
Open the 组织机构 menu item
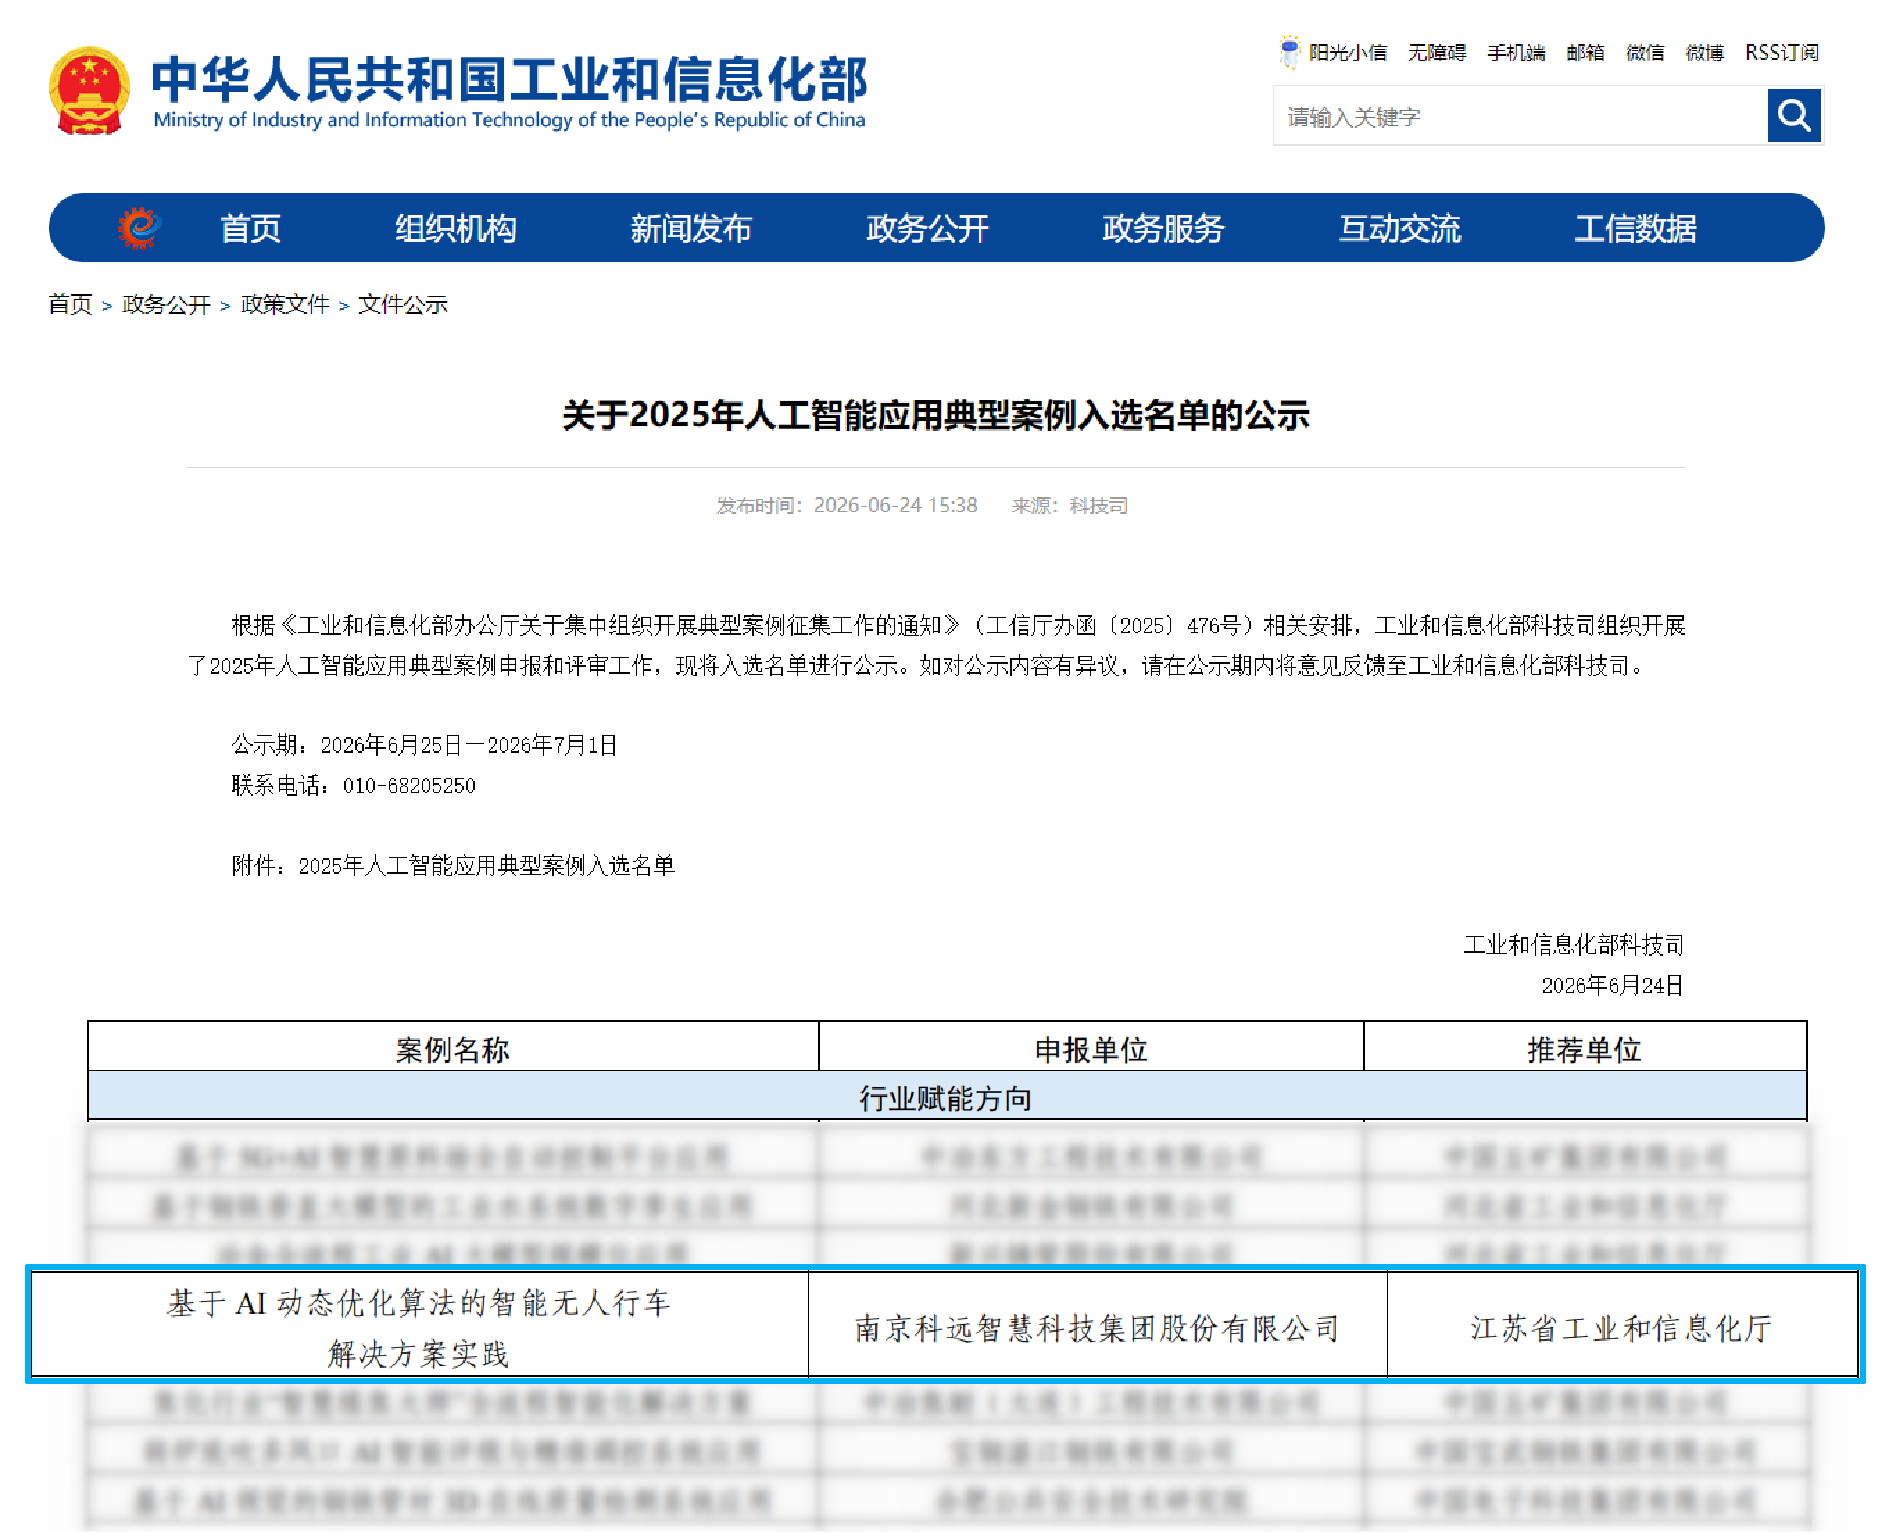pos(456,229)
